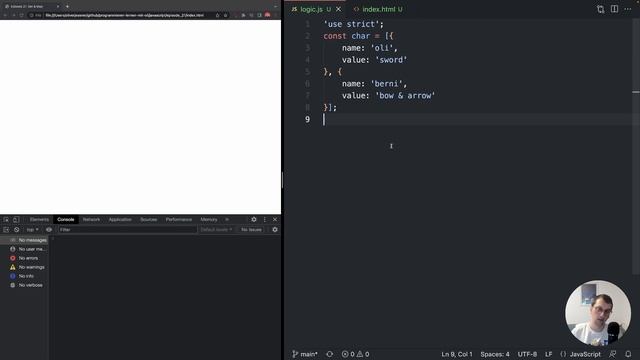Select 'No user messages' sidebar filter

[24, 249]
